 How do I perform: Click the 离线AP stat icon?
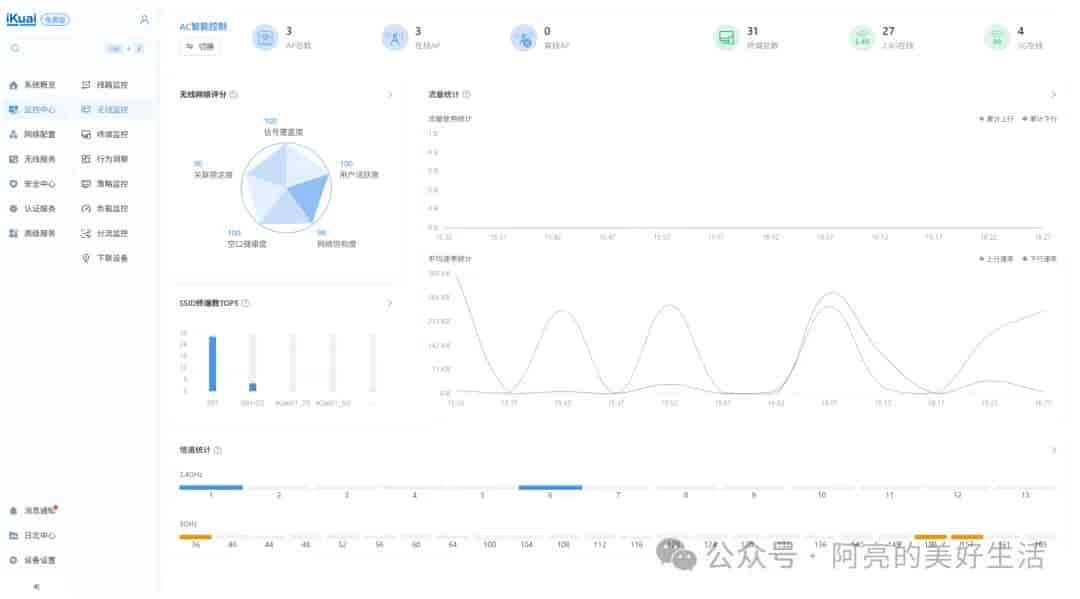click(x=523, y=38)
